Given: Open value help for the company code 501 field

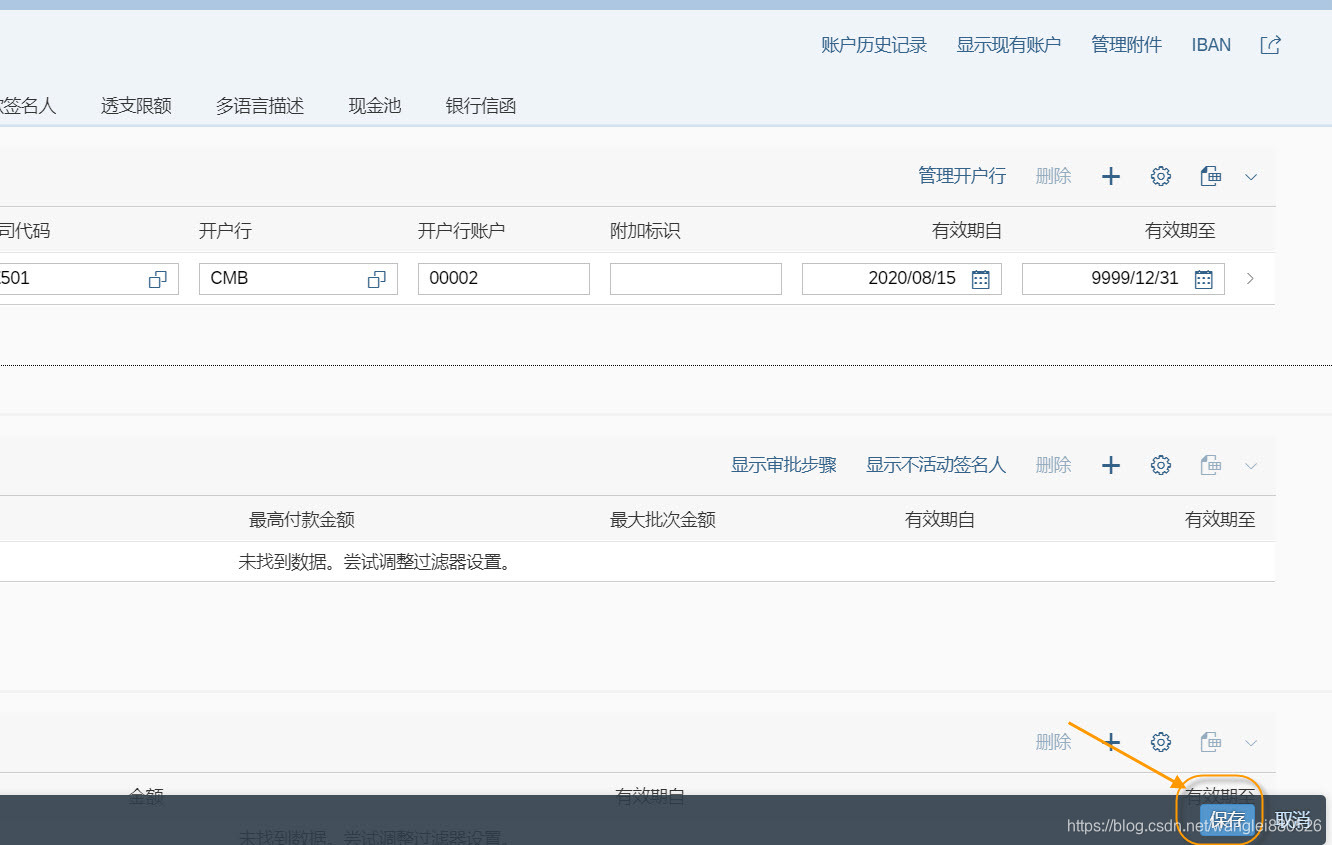Looking at the screenshot, I should pos(157,280).
